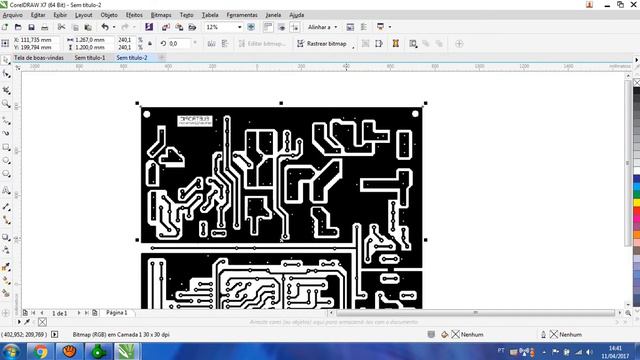Viewport: 640px width, 360px height.
Task: Expand the status bar coordinates arrow
Action: [x=55, y=335]
